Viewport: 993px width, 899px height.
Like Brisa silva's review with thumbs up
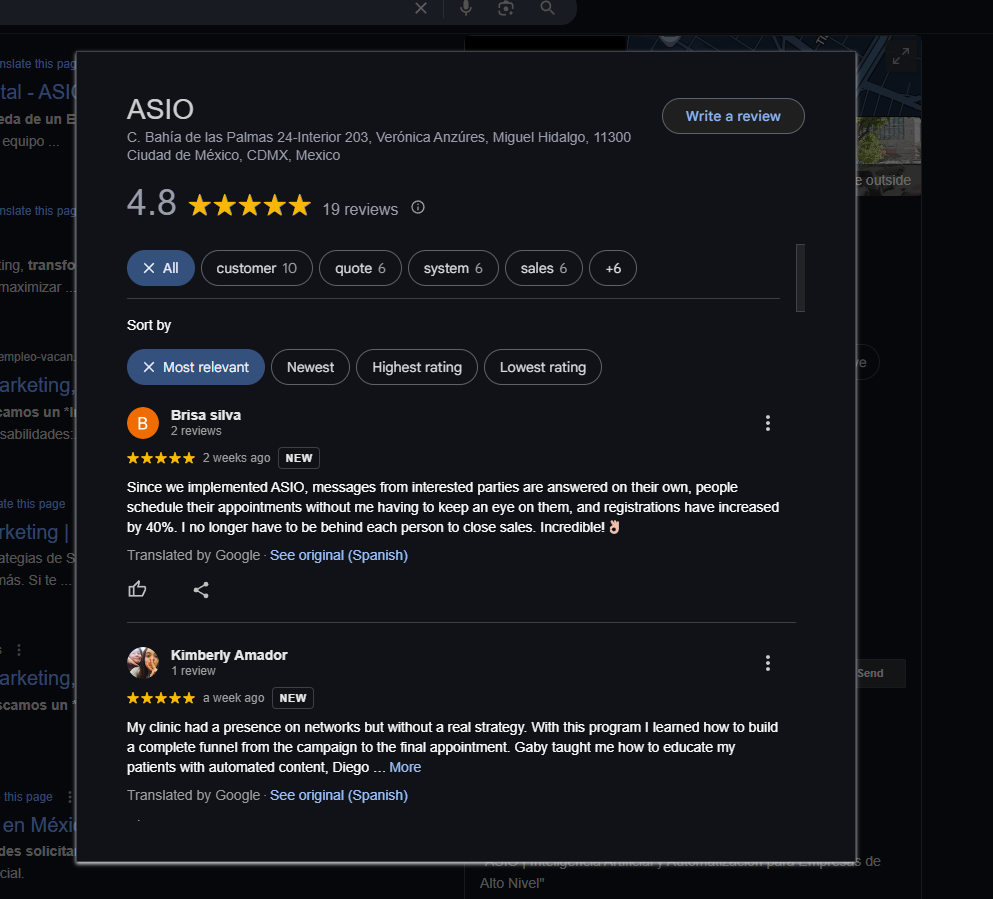pos(137,589)
